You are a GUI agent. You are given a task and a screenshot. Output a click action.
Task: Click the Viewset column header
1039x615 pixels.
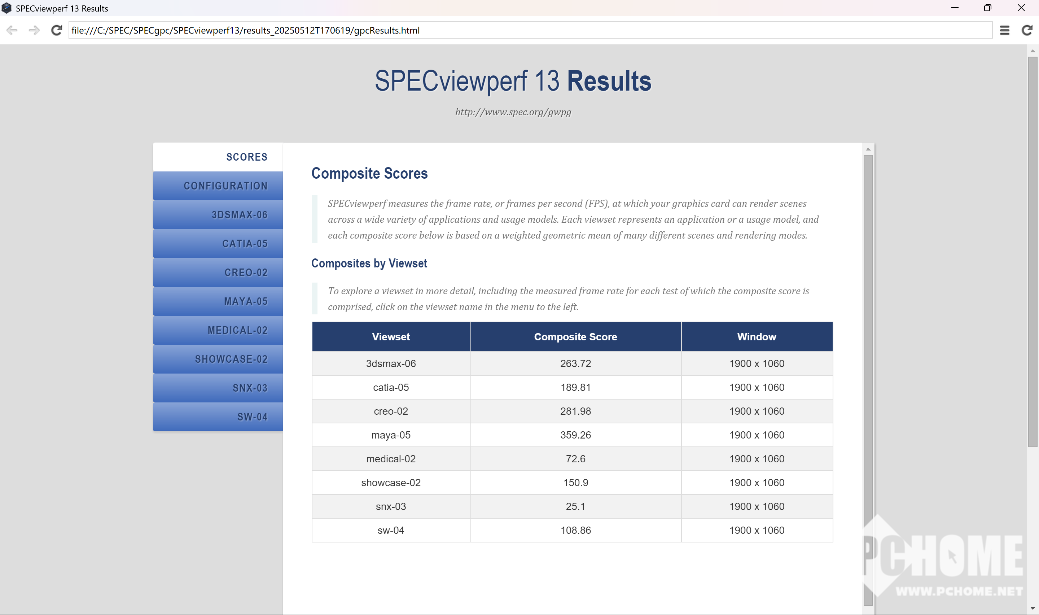click(391, 337)
